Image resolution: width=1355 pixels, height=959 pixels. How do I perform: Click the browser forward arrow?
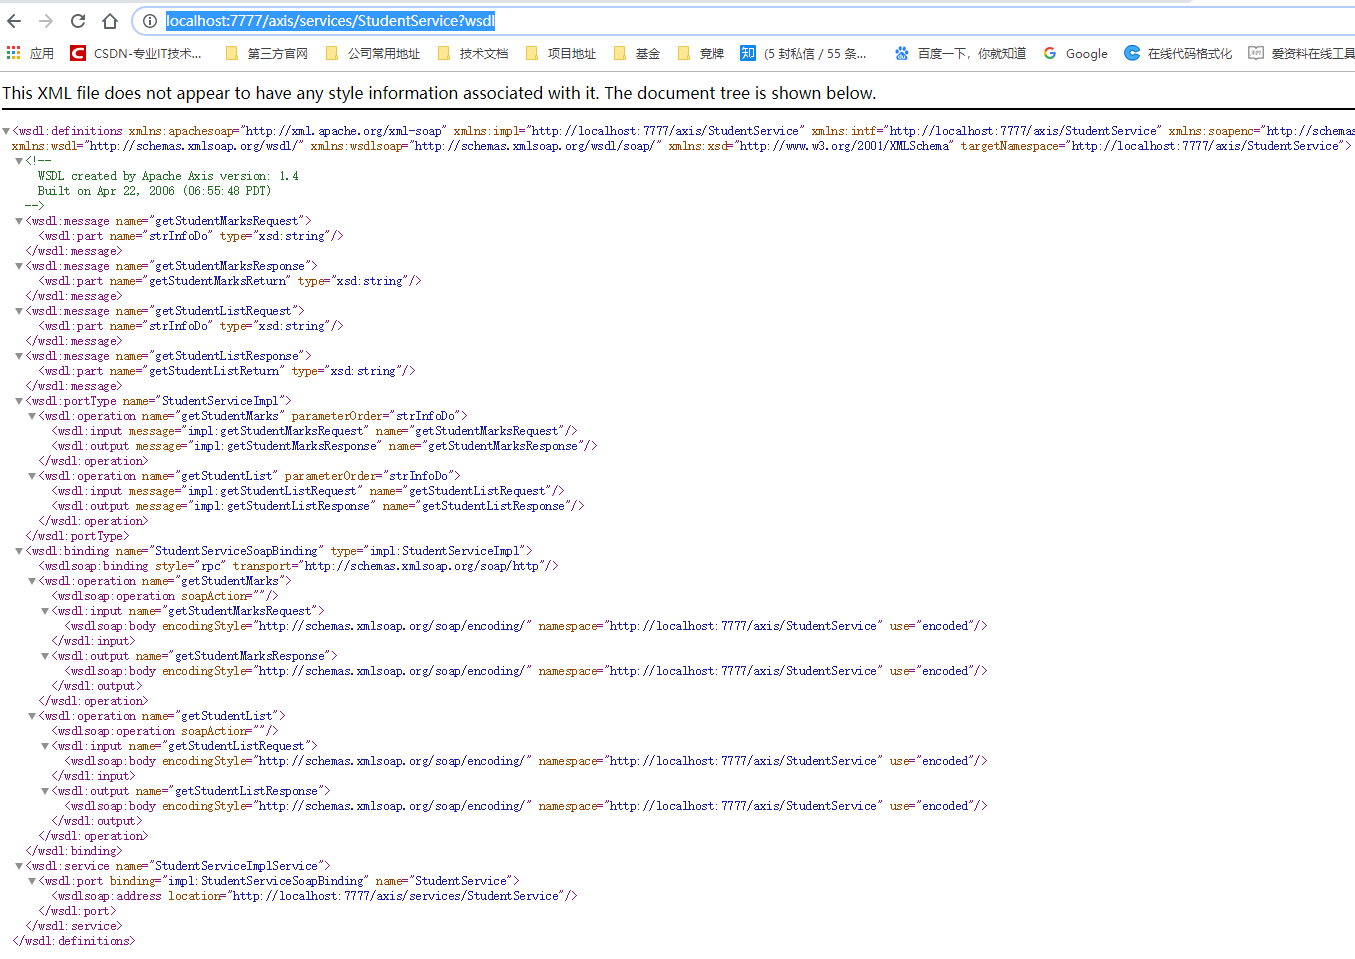46,21
